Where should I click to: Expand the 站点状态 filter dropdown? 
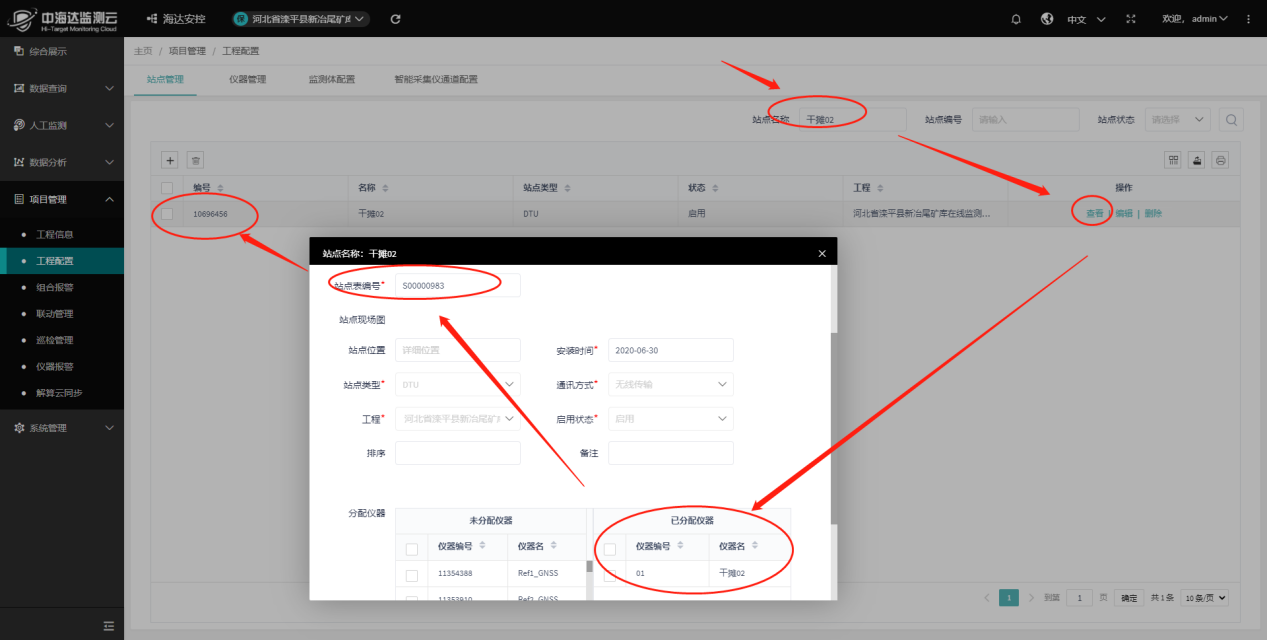click(1177, 120)
